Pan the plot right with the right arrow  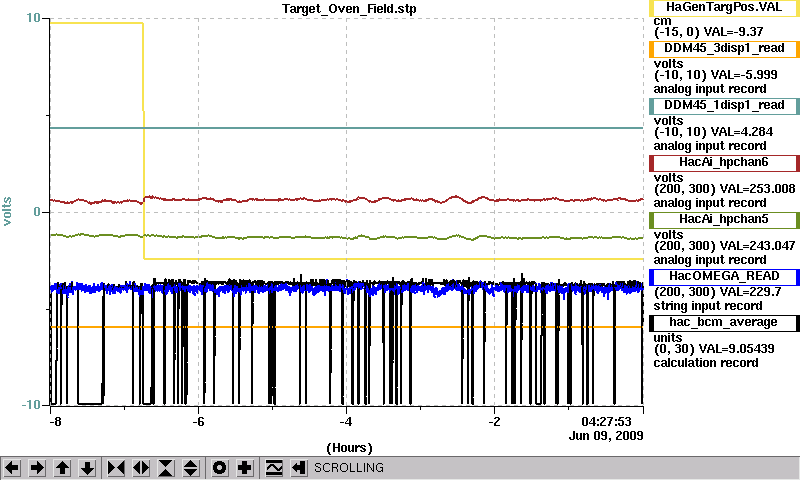37,468
